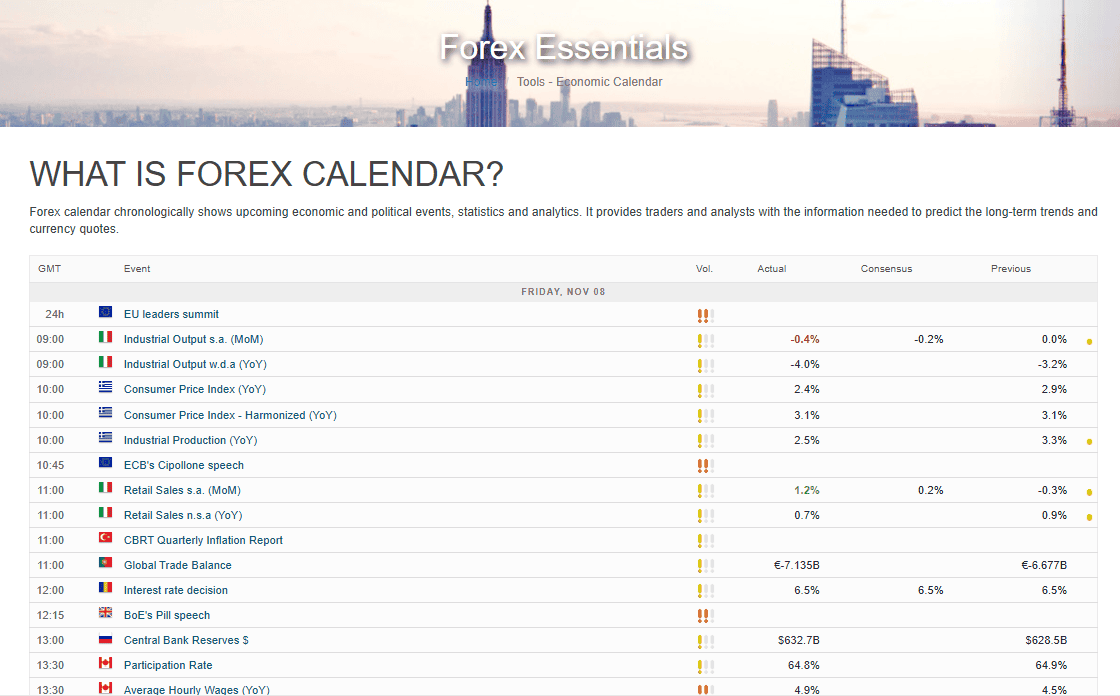Click the Russia flag next to Central Bank Reserves $
The width and height of the screenshot is (1120, 696).
[105, 640]
